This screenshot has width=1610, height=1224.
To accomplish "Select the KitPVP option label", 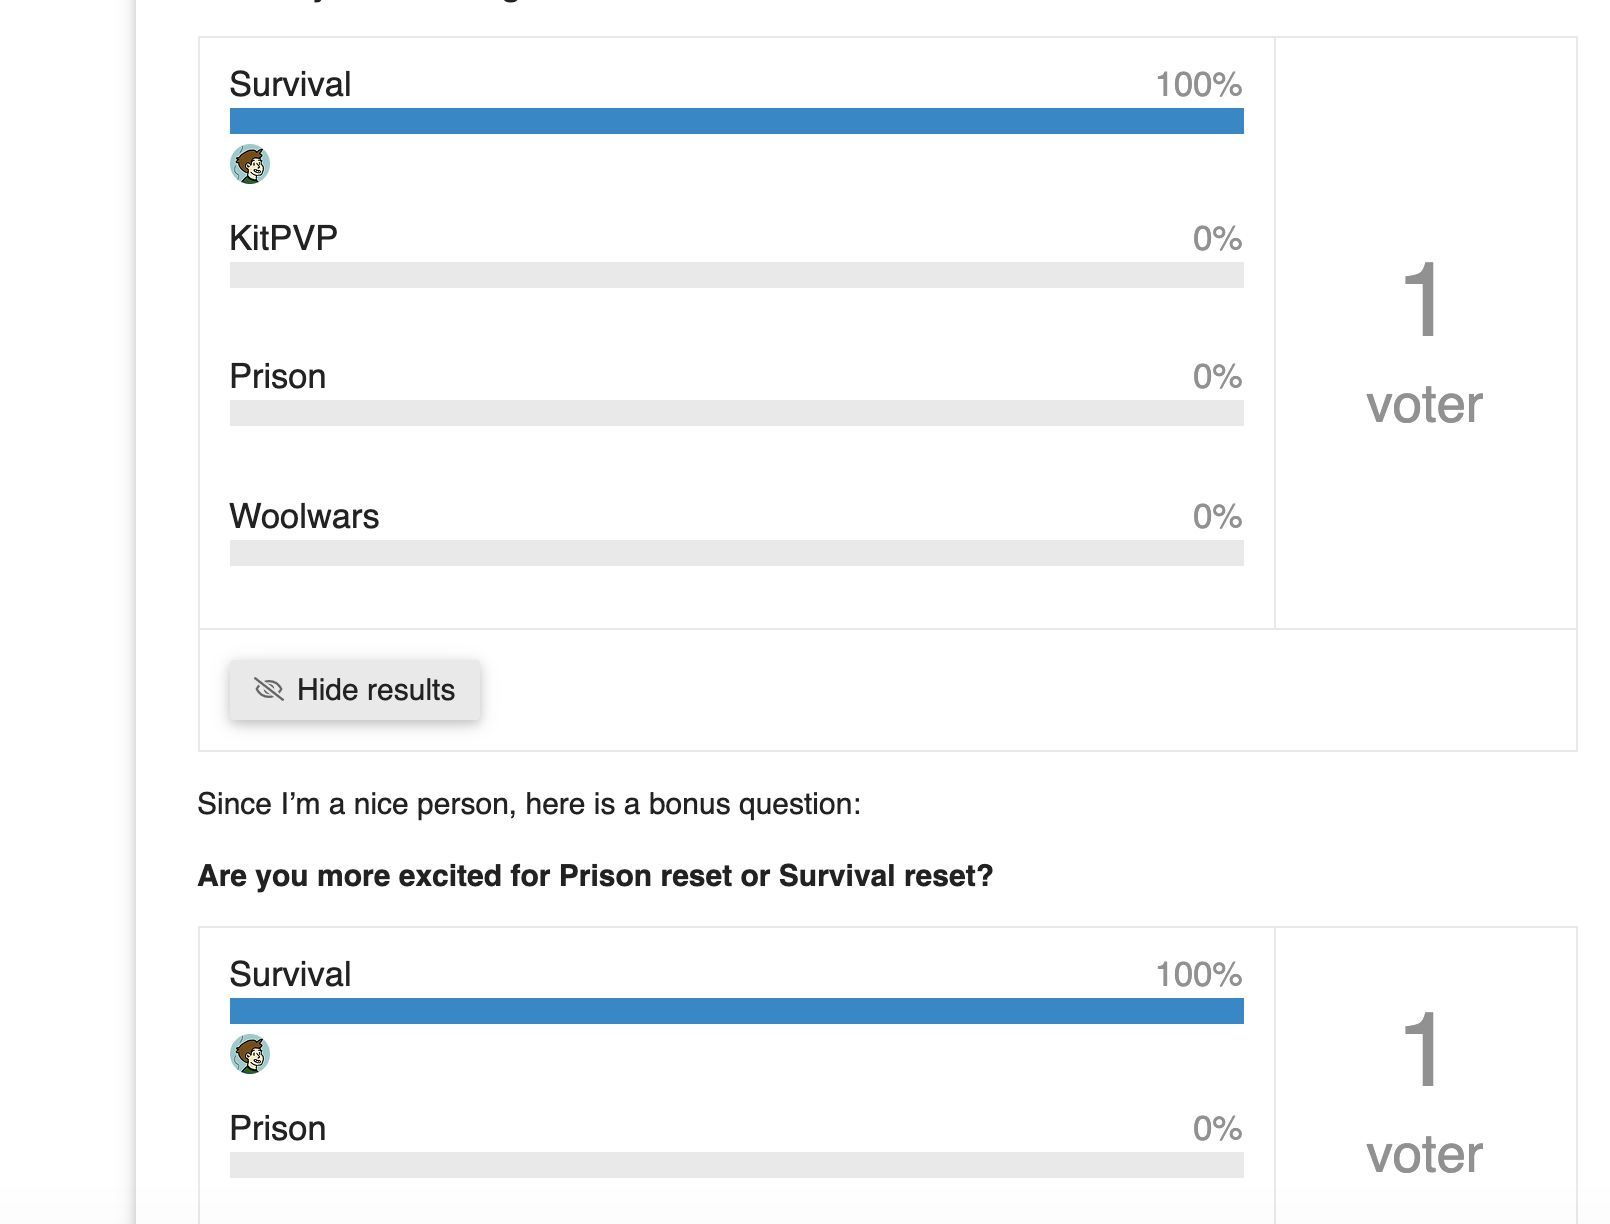I will [x=284, y=238].
